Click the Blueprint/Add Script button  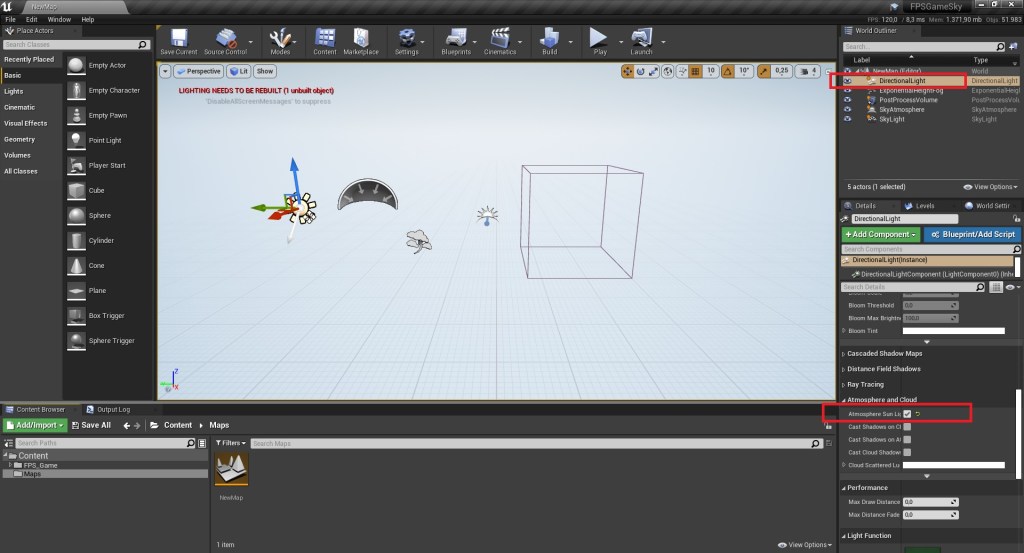click(x=971, y=234)
